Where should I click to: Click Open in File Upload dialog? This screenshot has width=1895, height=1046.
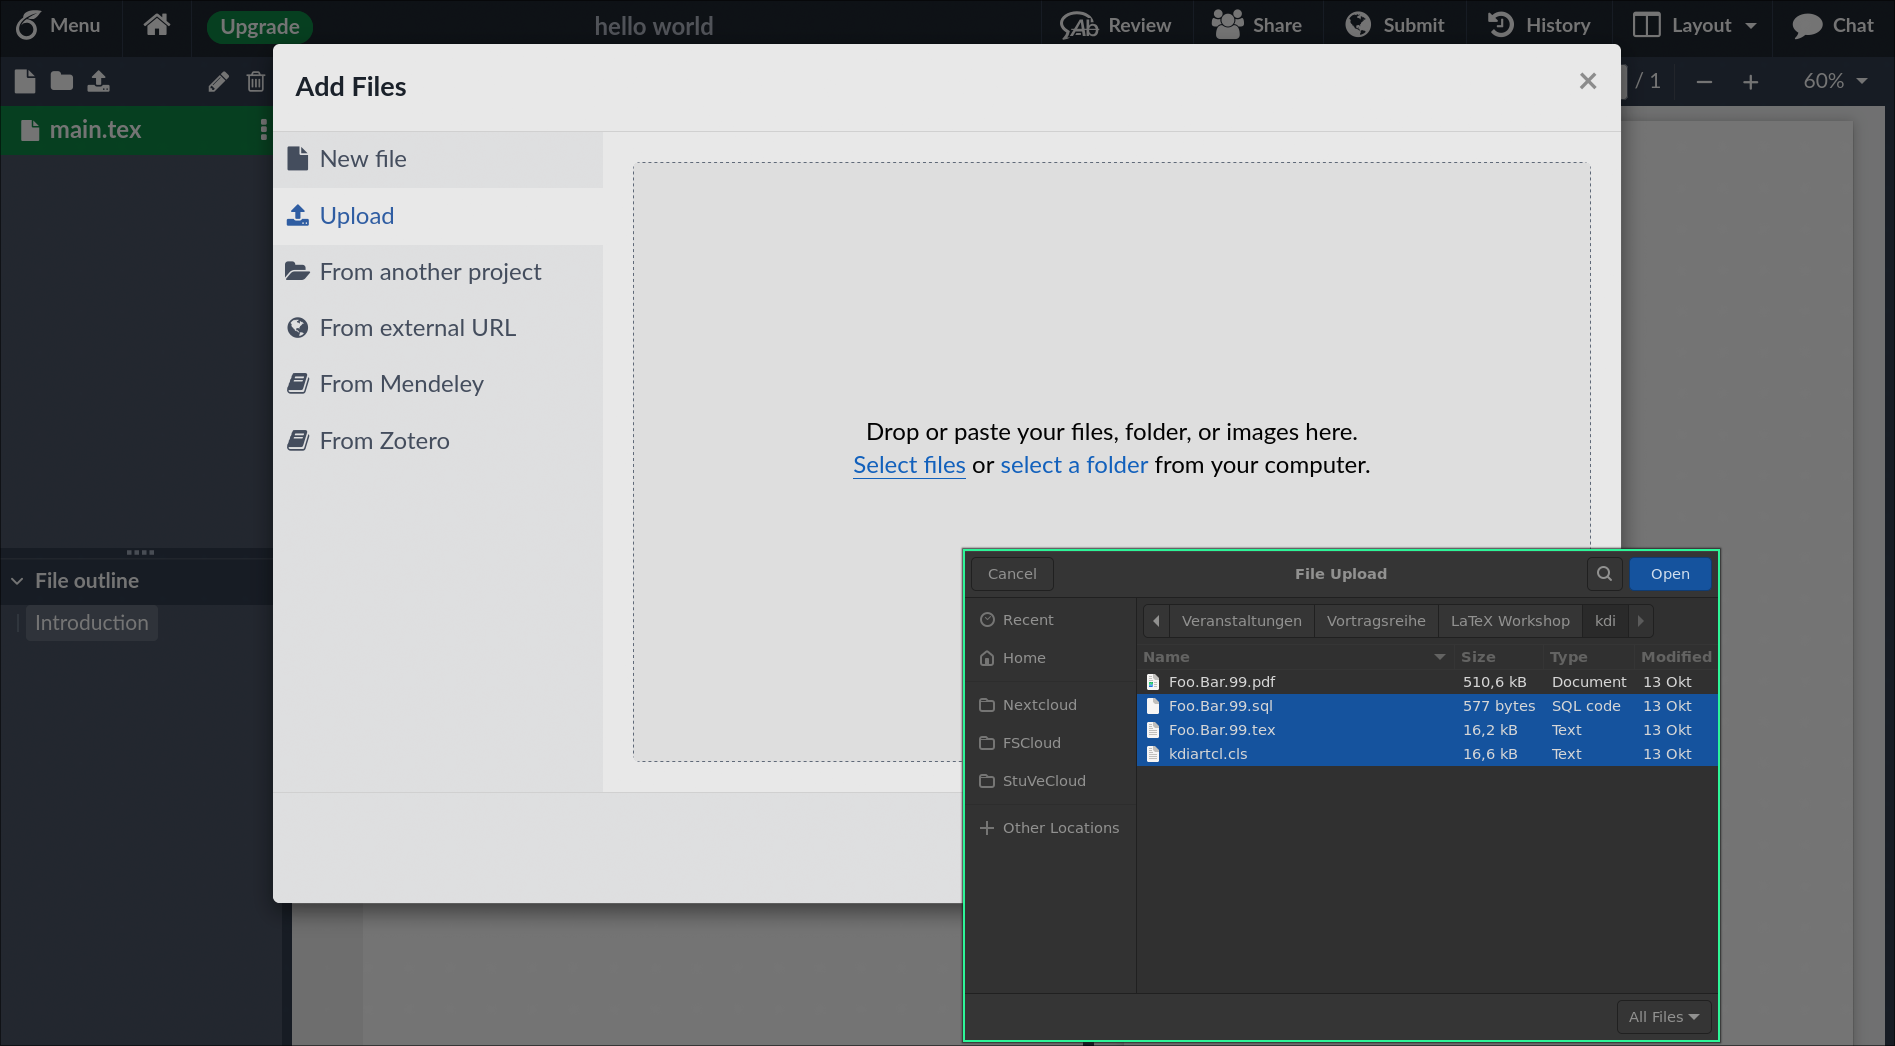1670,574
